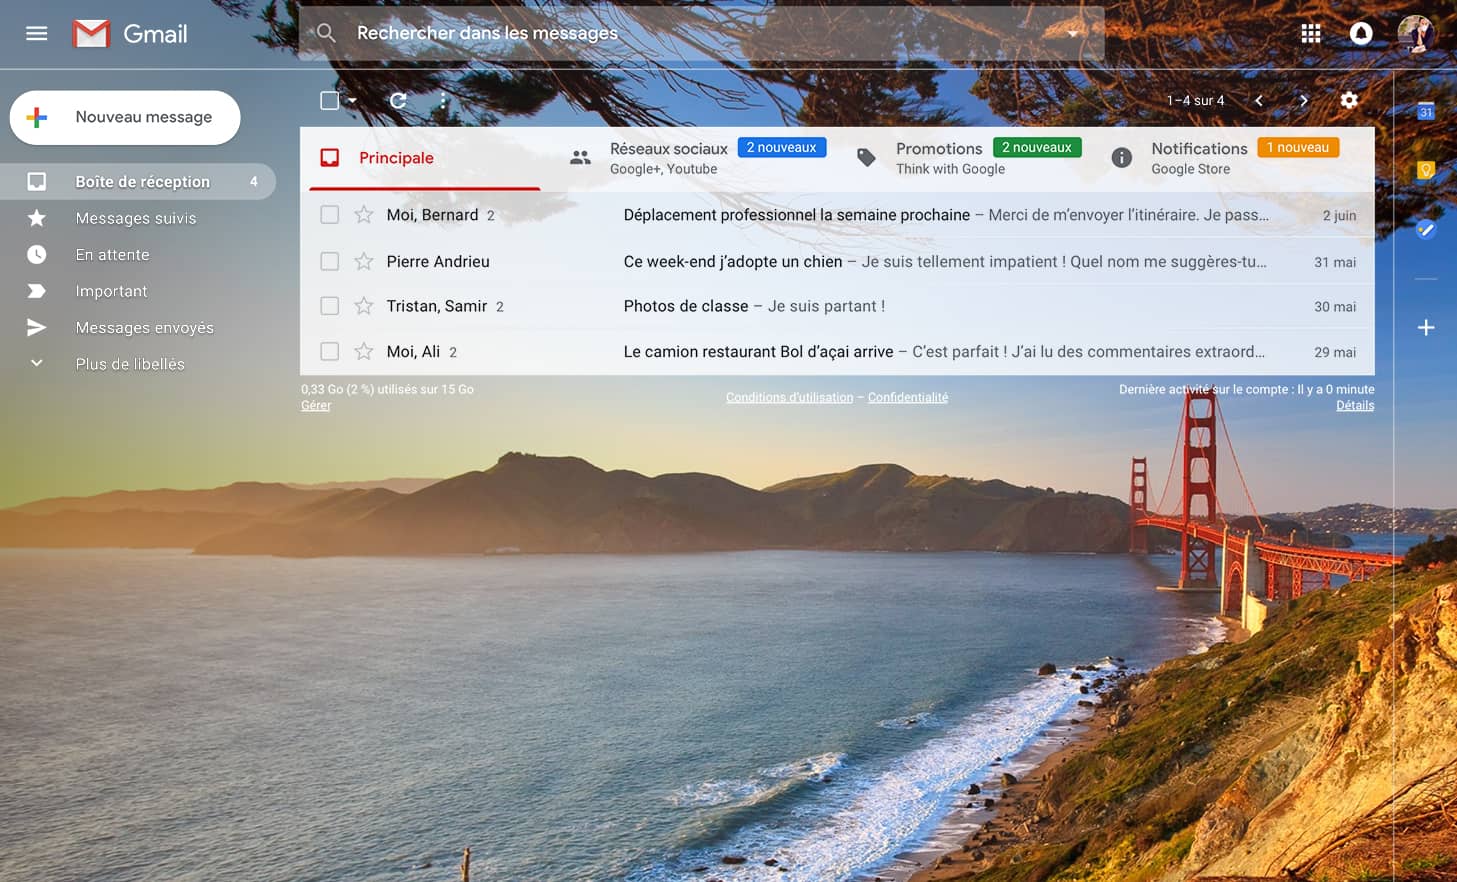1457x882 pixels.
Task: Open Google Calendar side panel
Action: (x=1426, y=111)
